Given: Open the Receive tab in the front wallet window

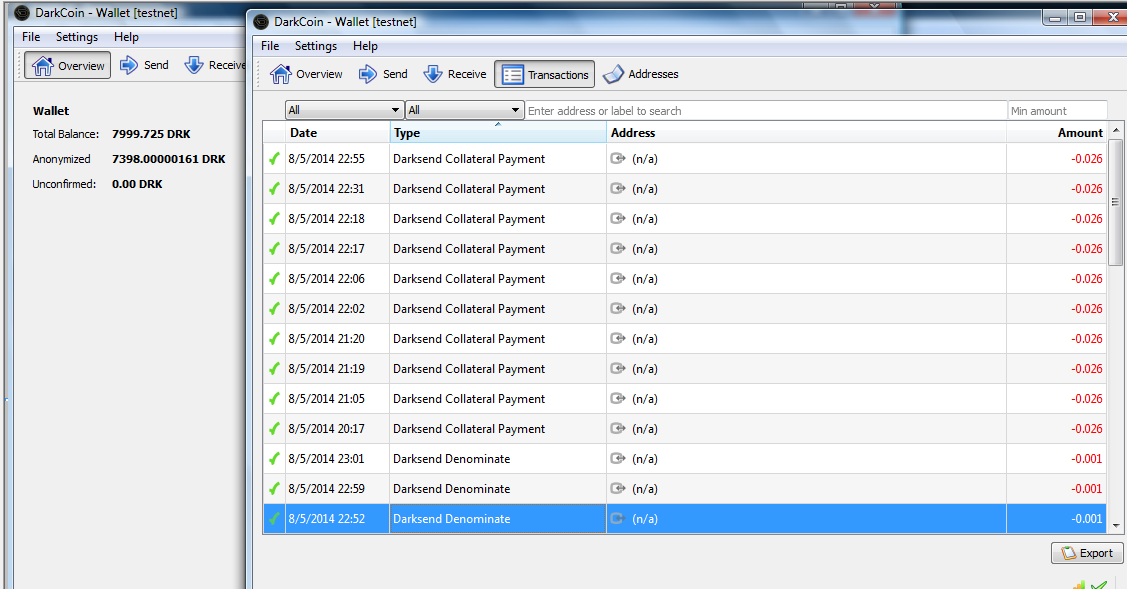Looking at the screenshot, I should pos(455,74).
